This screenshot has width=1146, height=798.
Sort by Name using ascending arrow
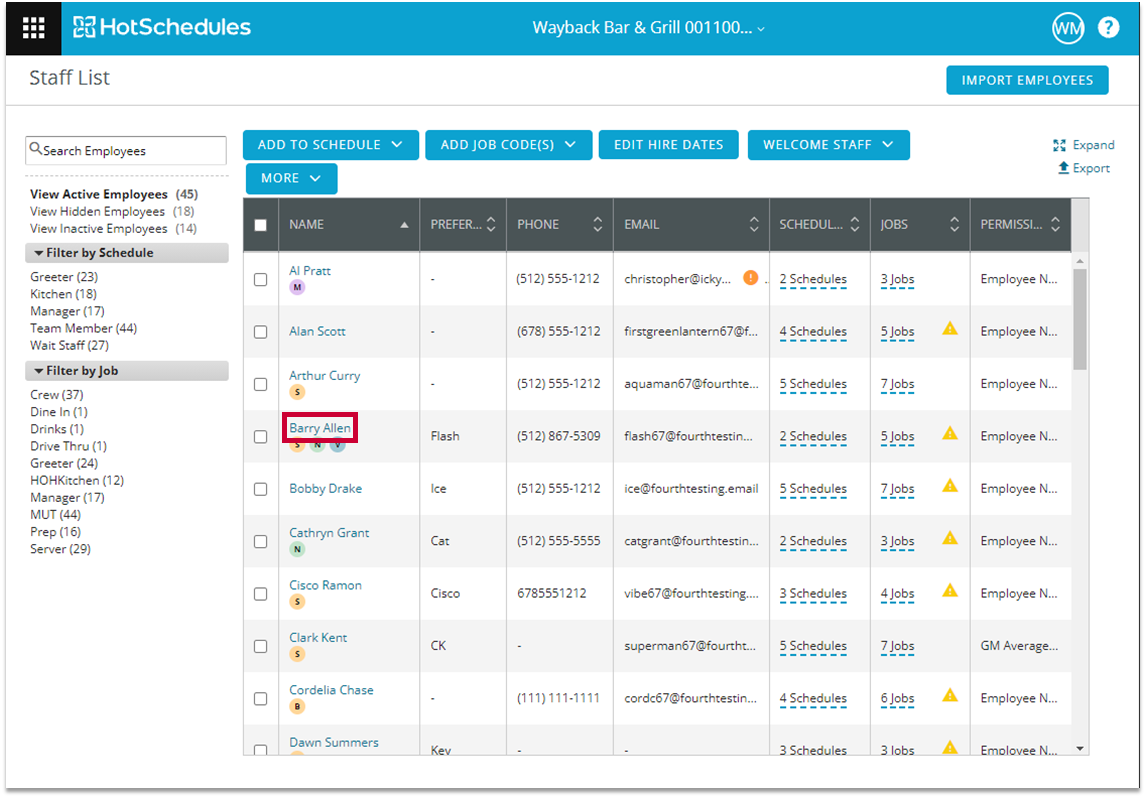pos(404,225)
